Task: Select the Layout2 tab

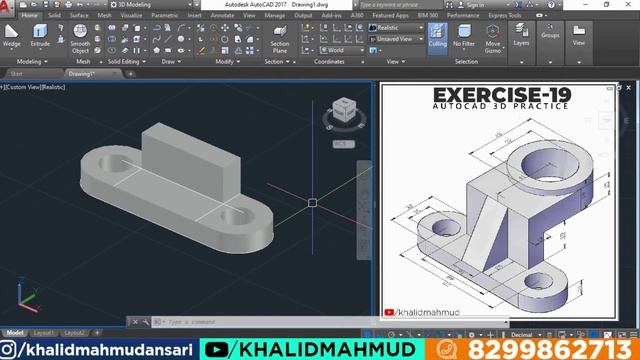Action: [74, 333]
